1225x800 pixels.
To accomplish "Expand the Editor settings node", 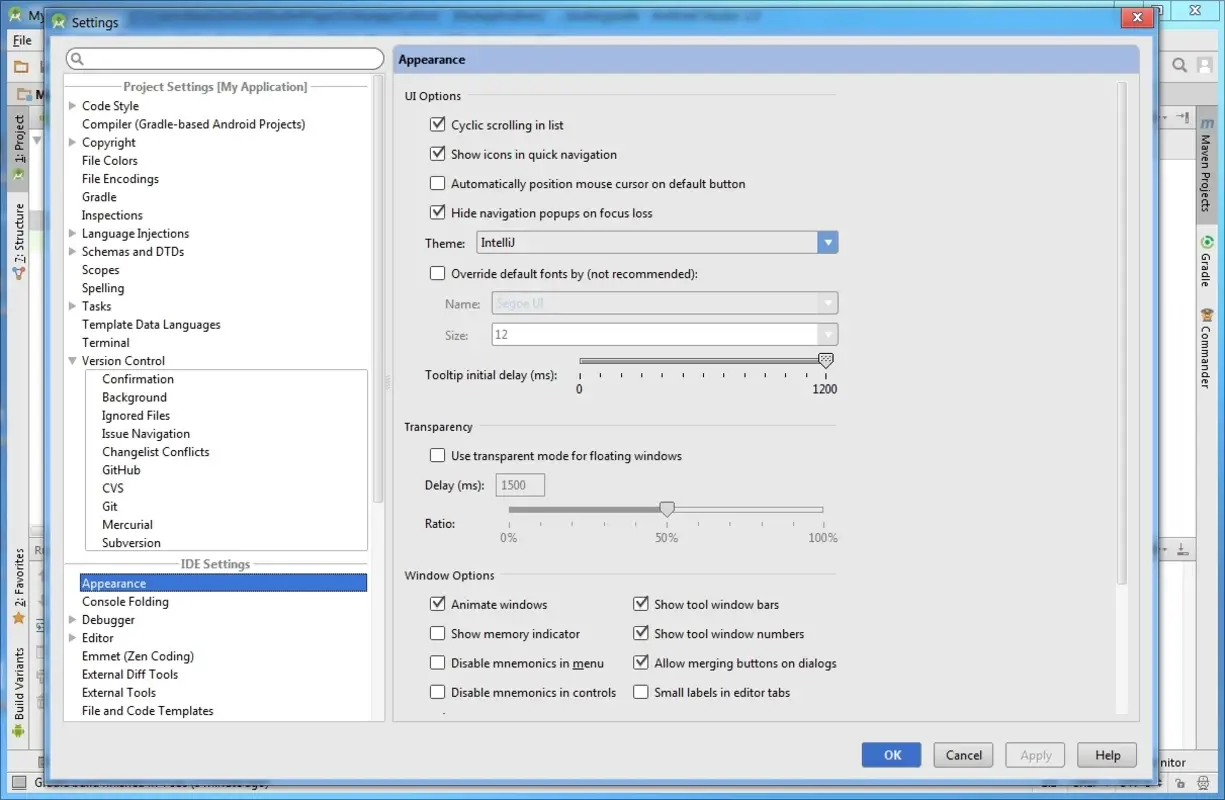I will coord(72,637).
